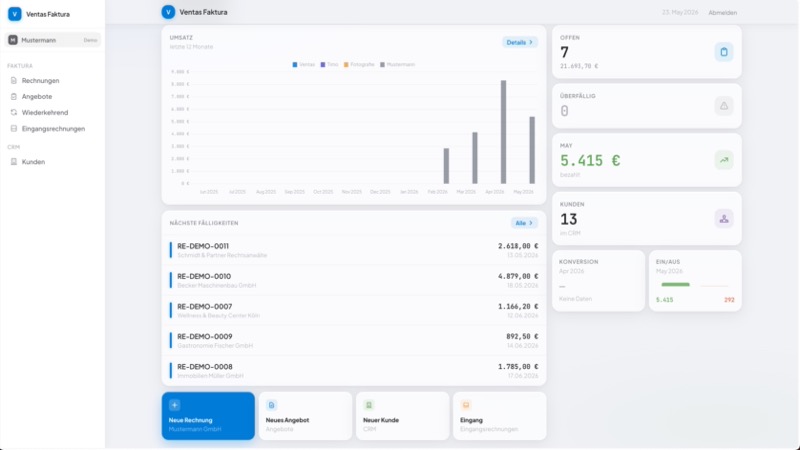Open the Überfällig card
800x450 pixels.
pos(646,106)
